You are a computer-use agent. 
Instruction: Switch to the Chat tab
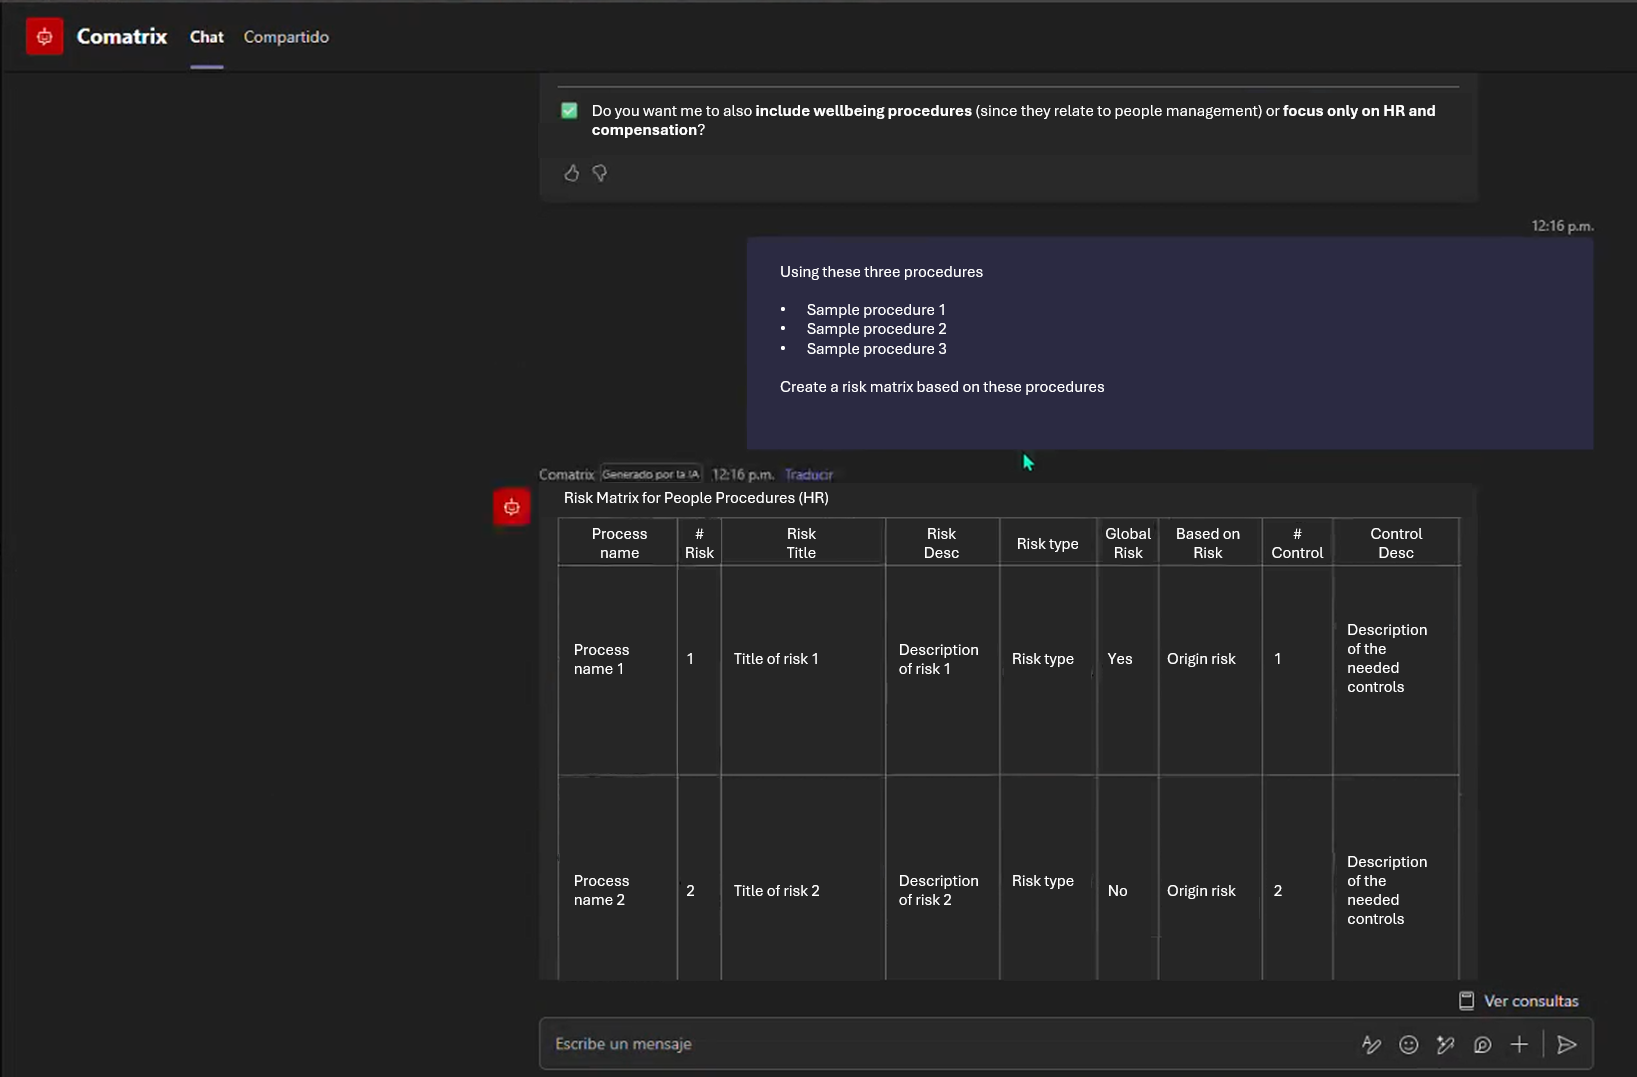[x=207, y=37]
